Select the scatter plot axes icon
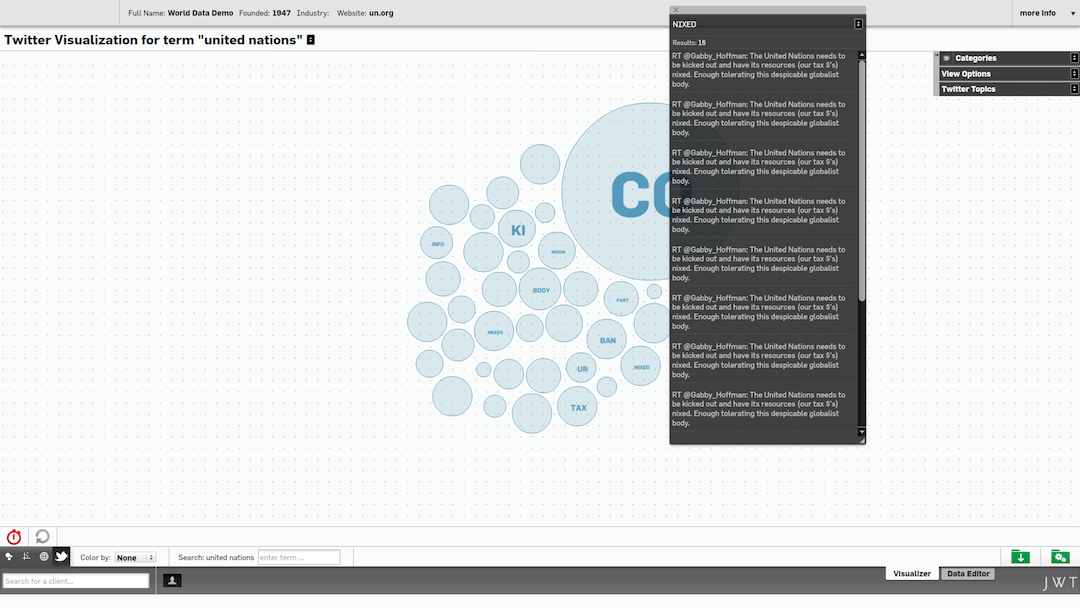 coord(26,557)
